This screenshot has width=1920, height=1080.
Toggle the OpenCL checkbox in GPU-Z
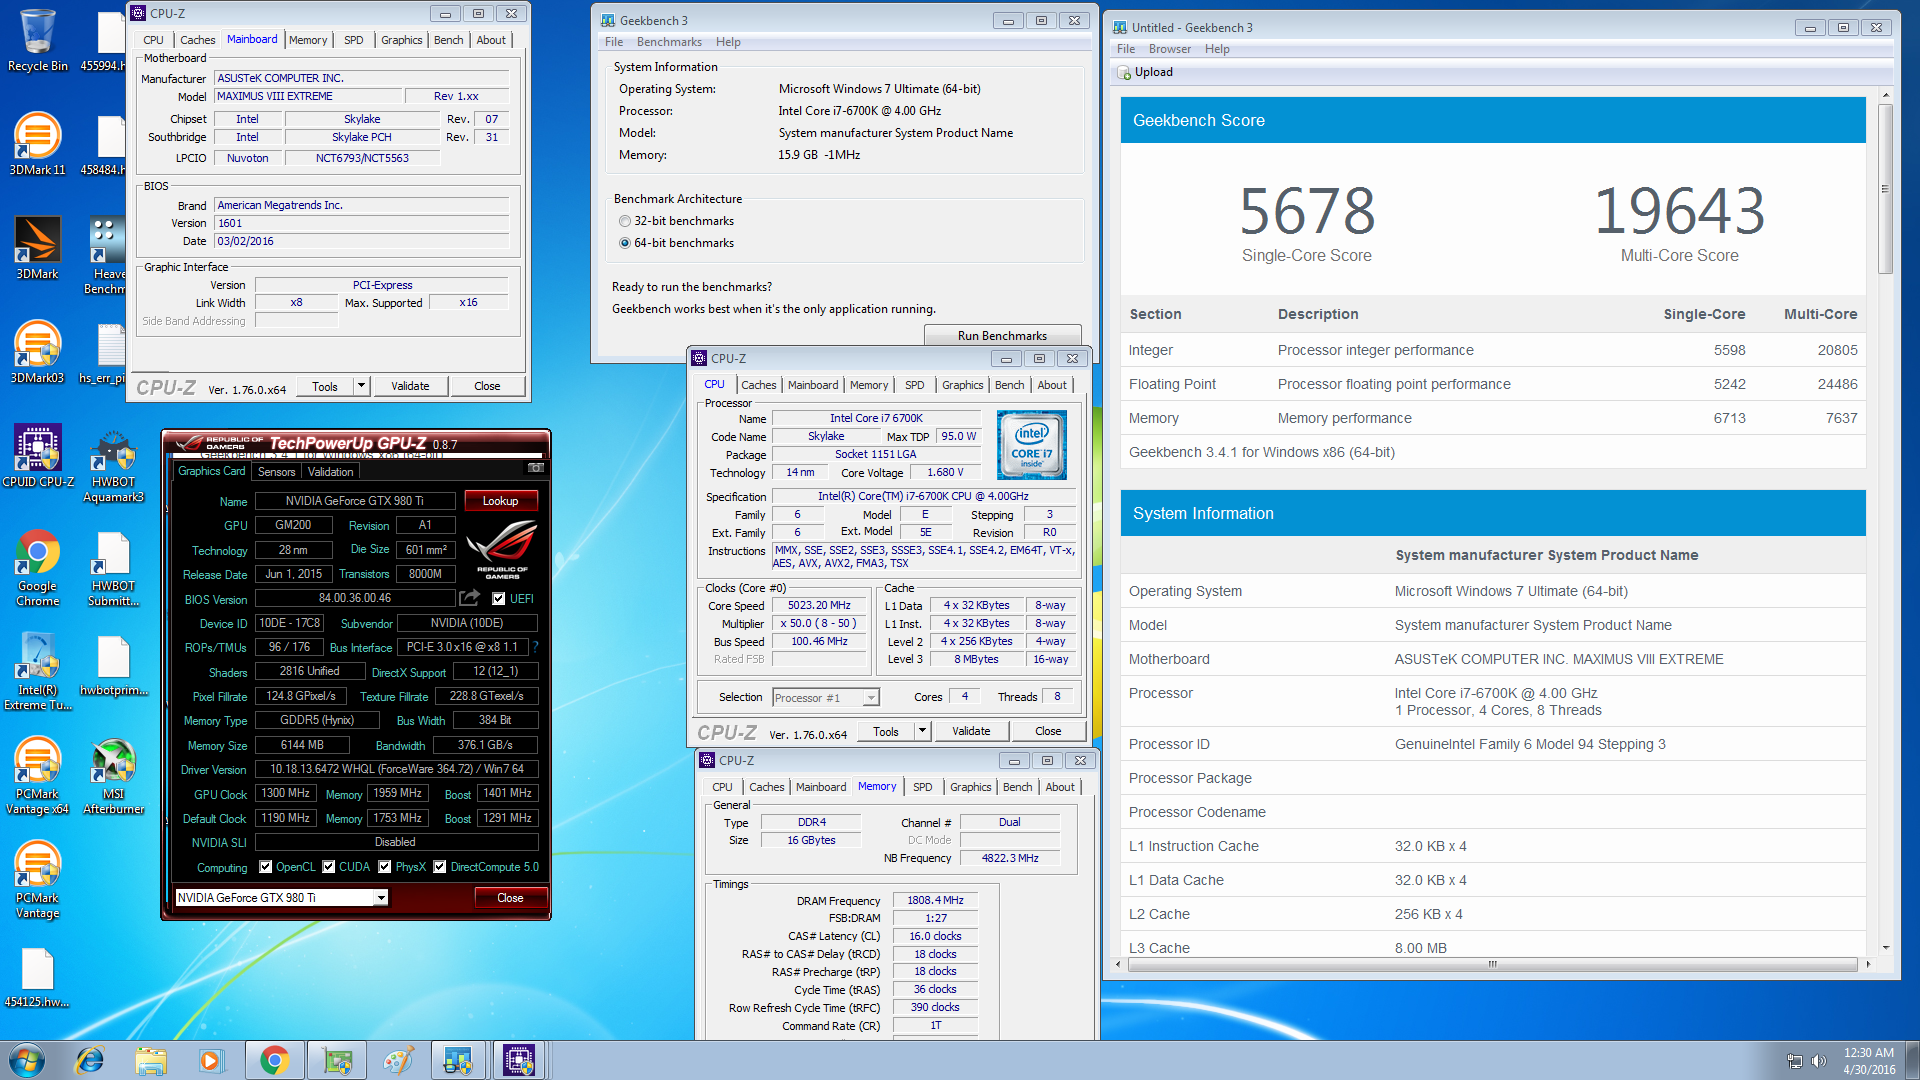265,867
